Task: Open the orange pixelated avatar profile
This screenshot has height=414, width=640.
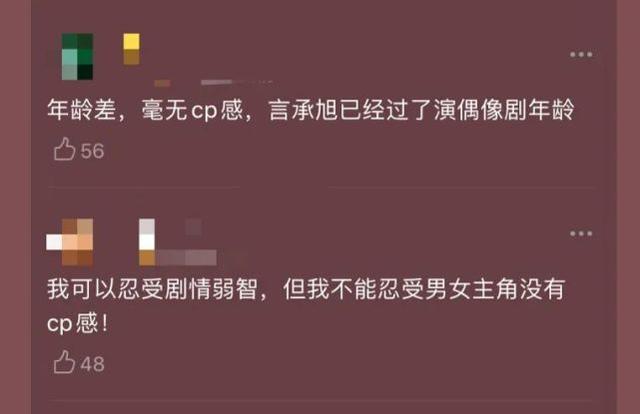Action: click(70, 242)
